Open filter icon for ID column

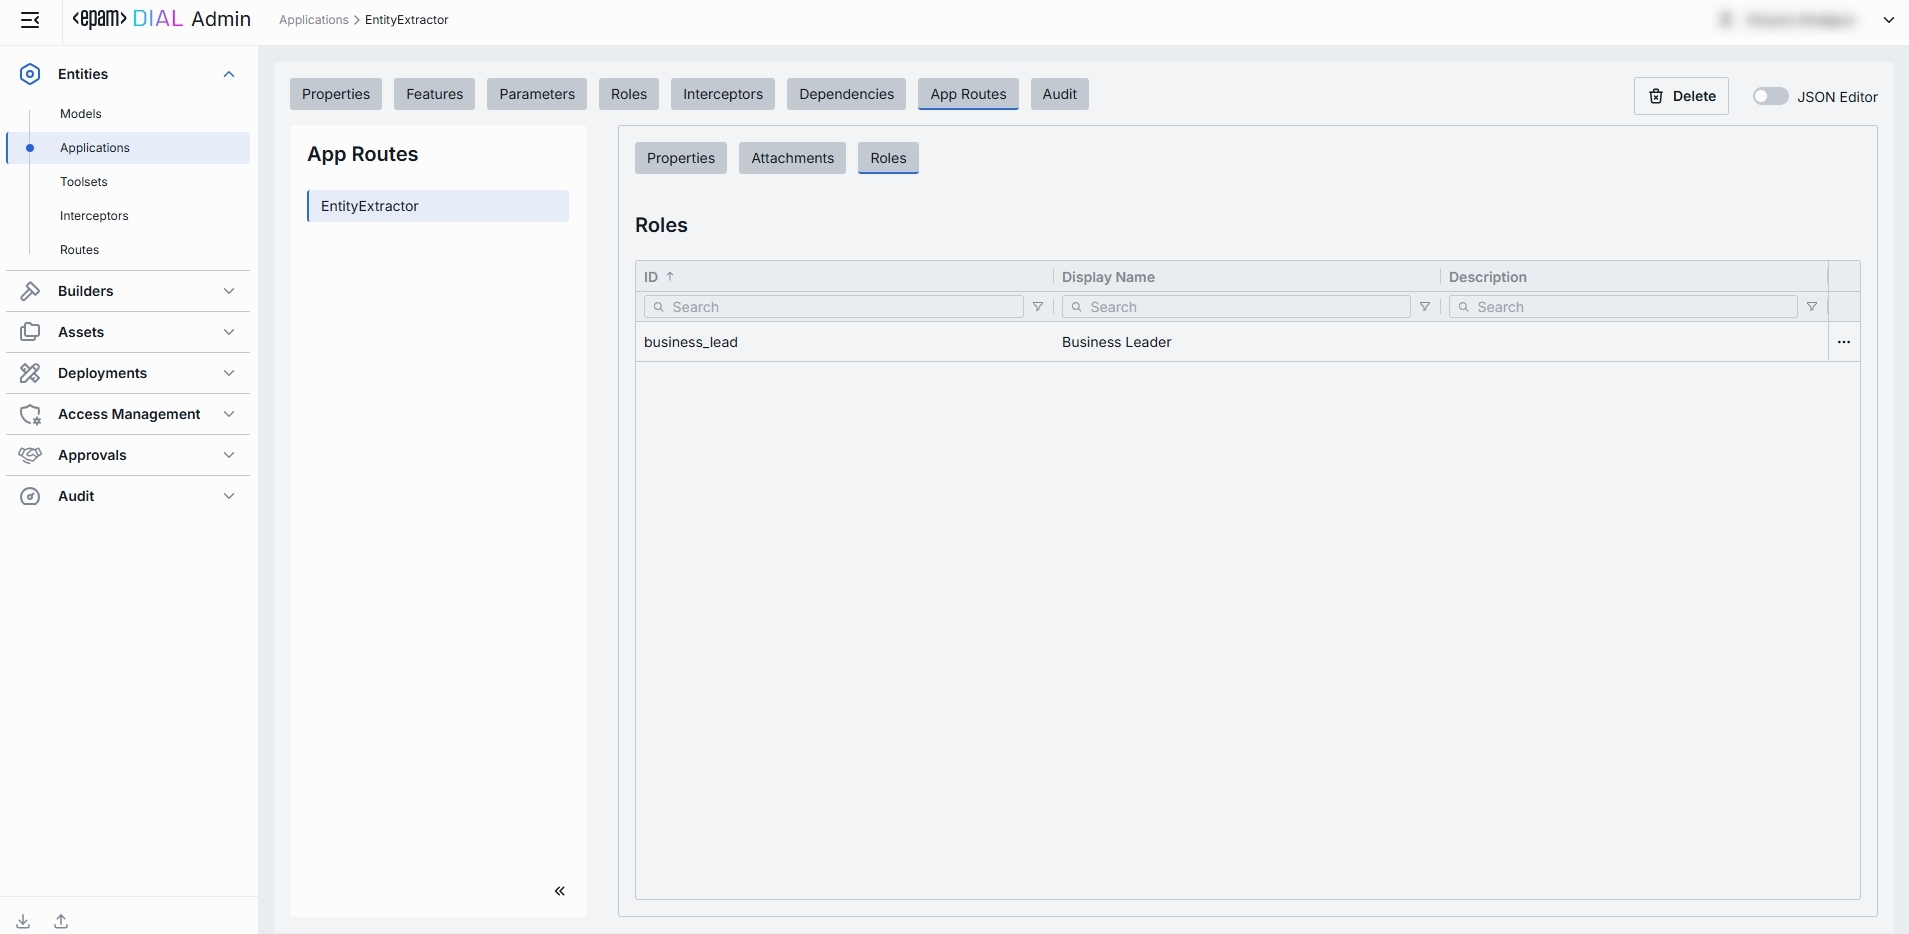point(1038,307)
